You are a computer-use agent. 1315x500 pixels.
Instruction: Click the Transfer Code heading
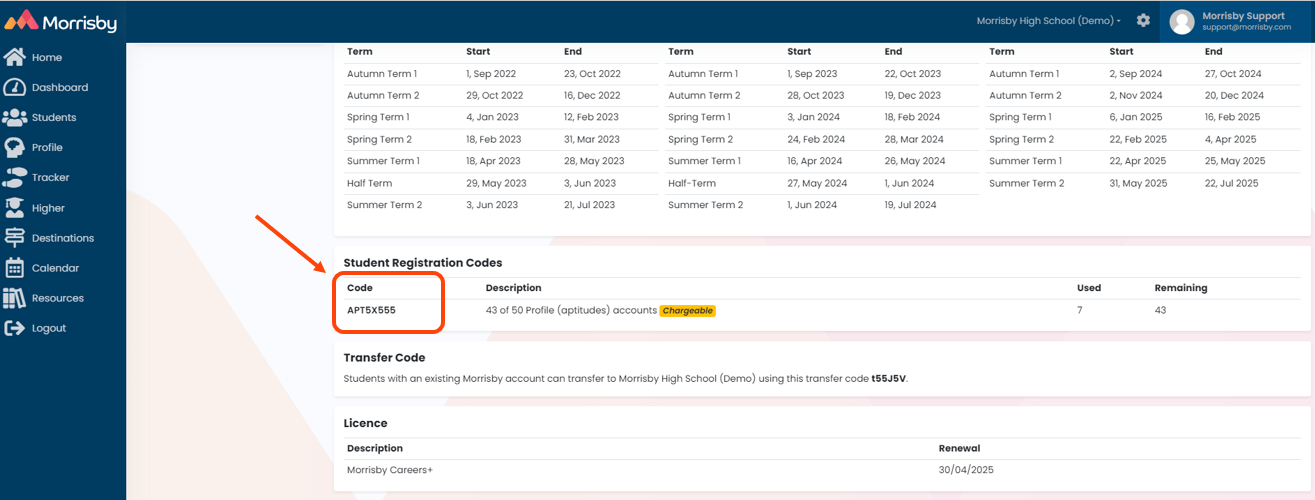click(x=384, y=357)
